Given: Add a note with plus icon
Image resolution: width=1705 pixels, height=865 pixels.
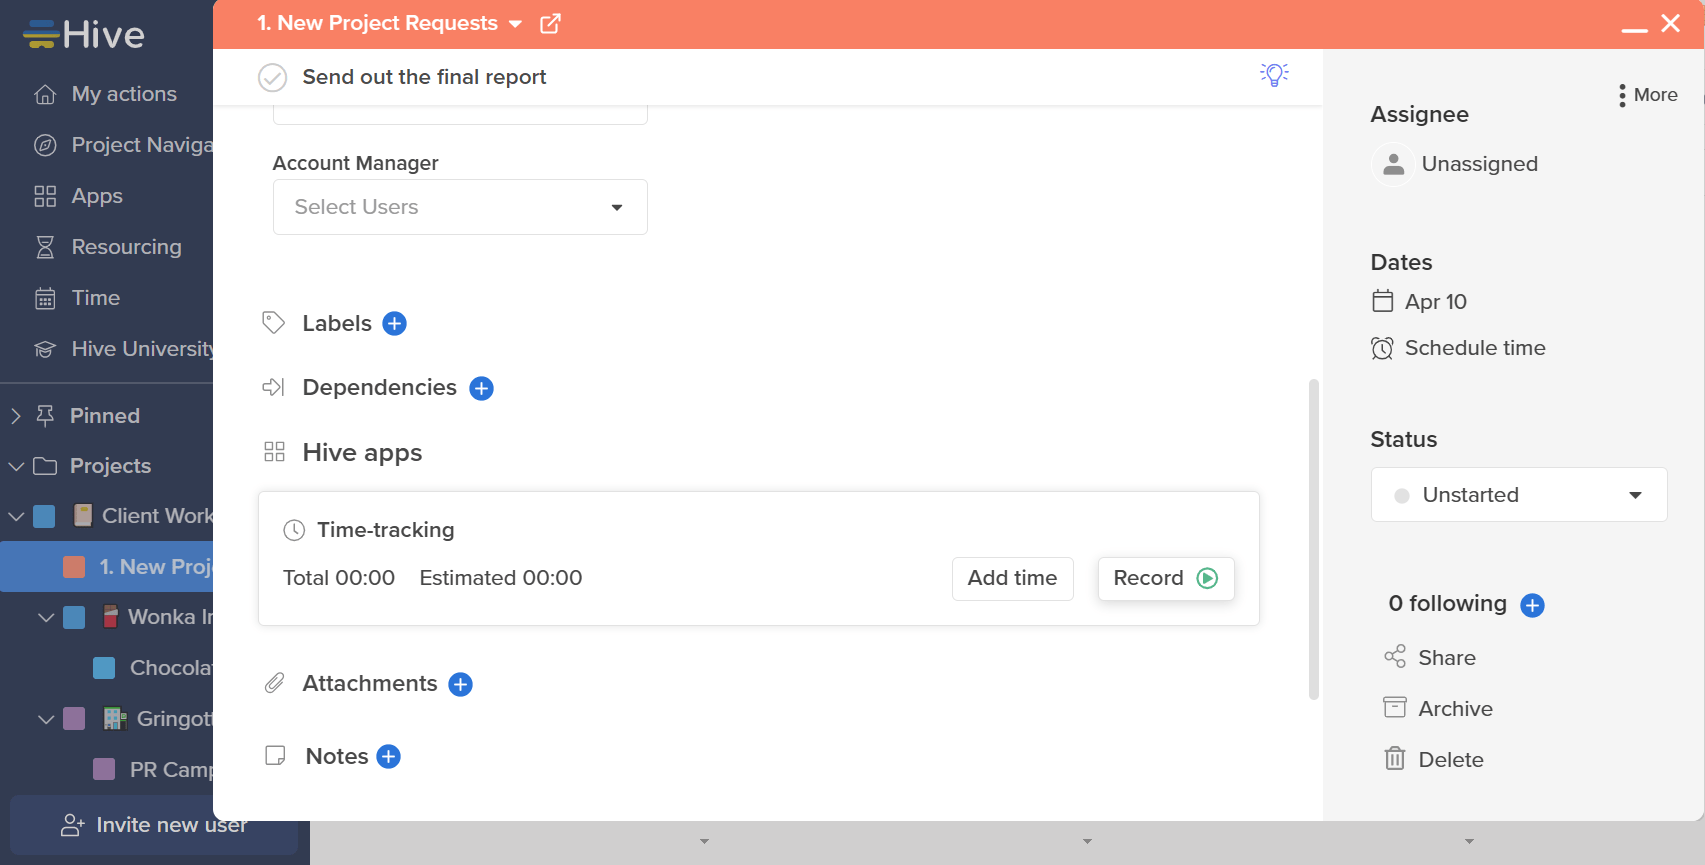Looking at the screenshot, I should click(389, 757).
